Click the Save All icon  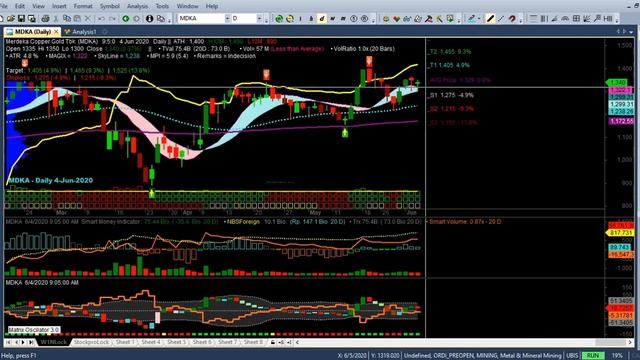pos(31,18)
